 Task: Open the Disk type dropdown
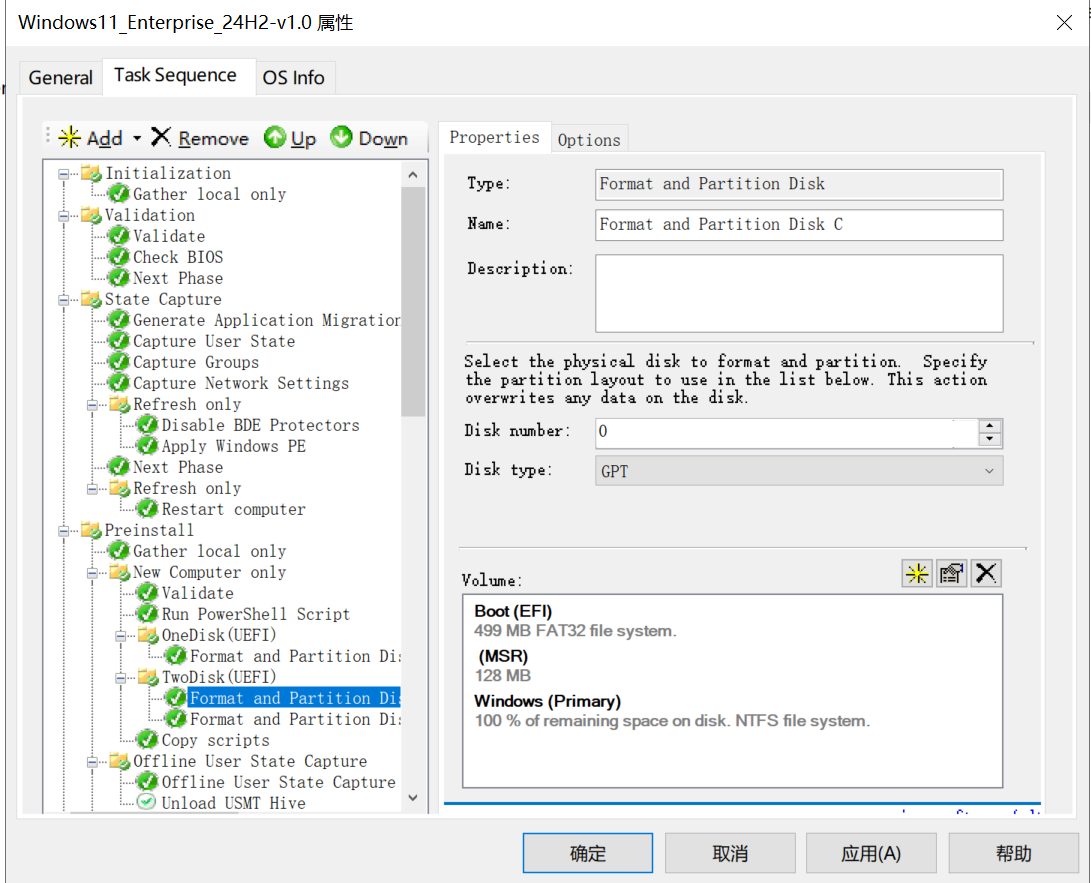[x=798, y=470]
